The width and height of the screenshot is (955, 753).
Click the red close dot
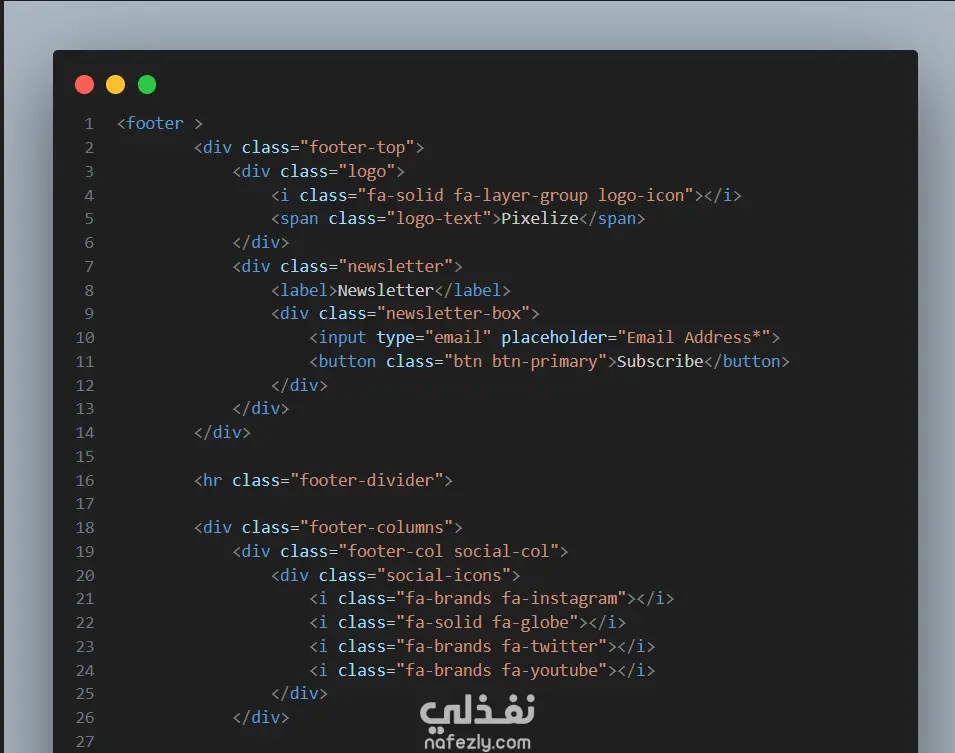(85, 85)
